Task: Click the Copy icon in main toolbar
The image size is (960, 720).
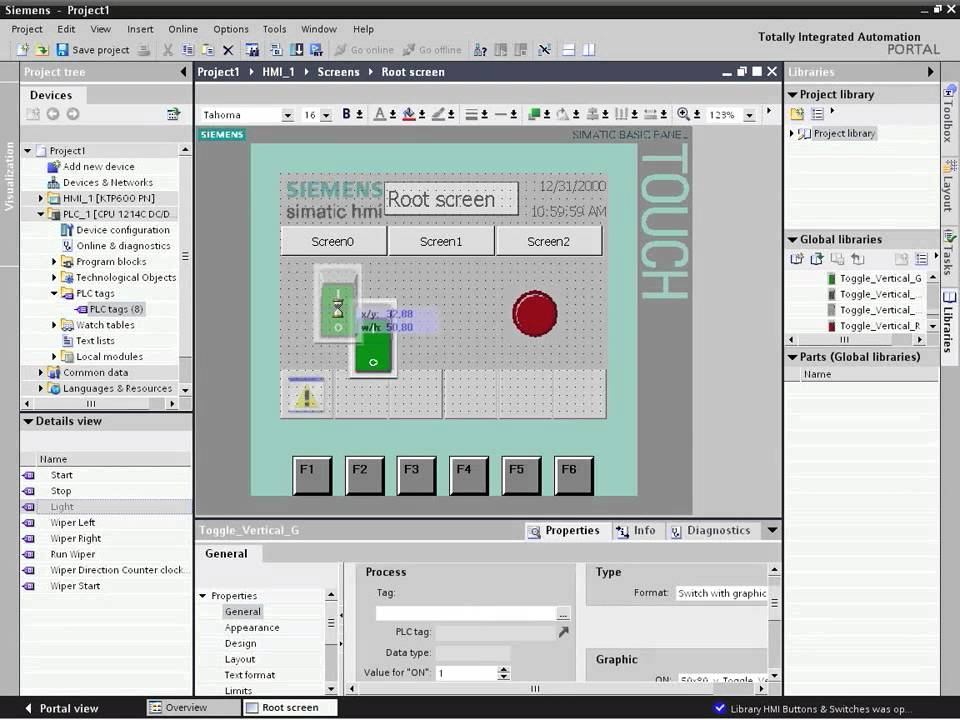Action: coord(188,50)
